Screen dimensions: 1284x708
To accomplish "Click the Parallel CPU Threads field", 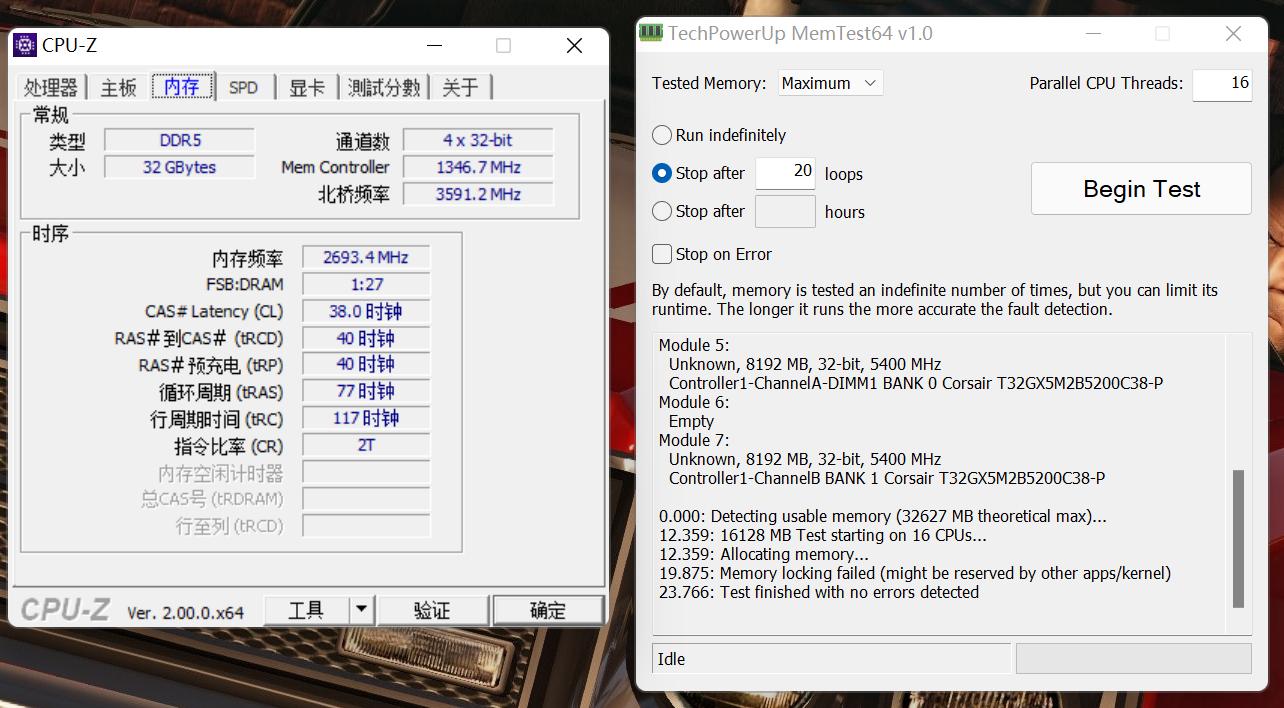I will 1221,84.
